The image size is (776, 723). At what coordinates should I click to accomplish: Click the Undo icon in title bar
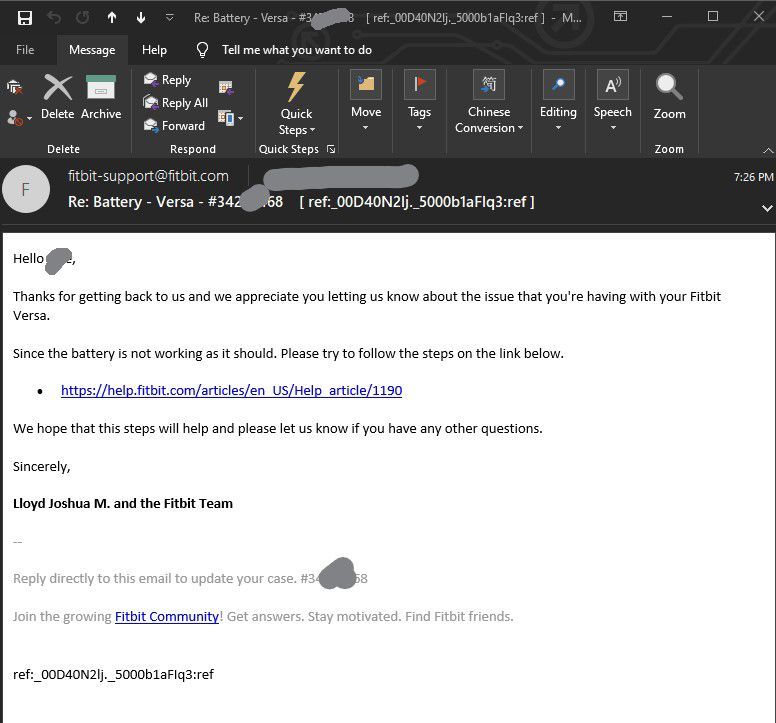coord(54,18)
